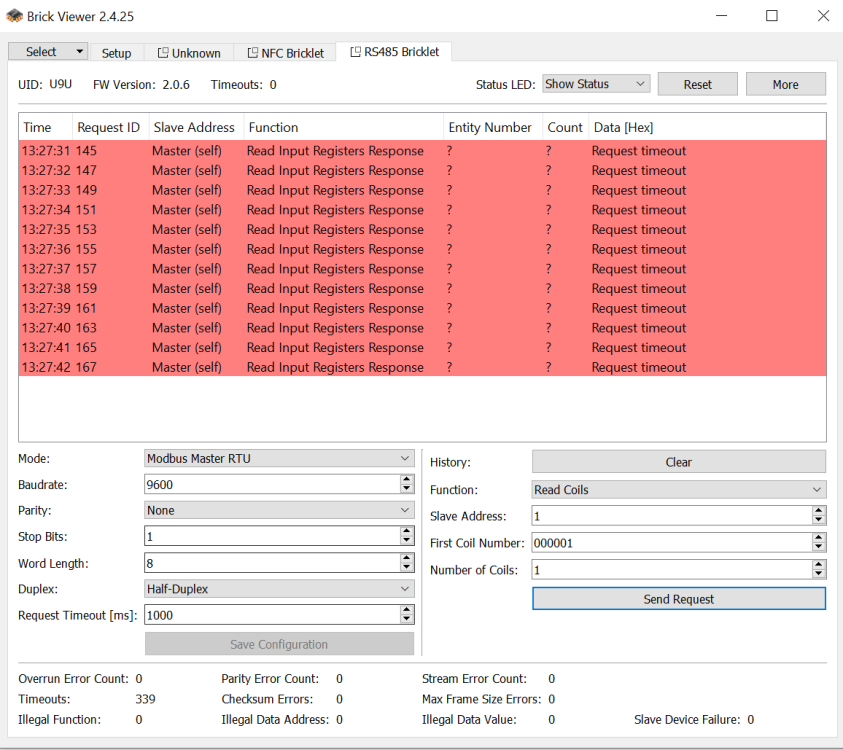The image size is (843, 750).
Task: Increase Baudrate with the up arrow
Action: point(406,479)
